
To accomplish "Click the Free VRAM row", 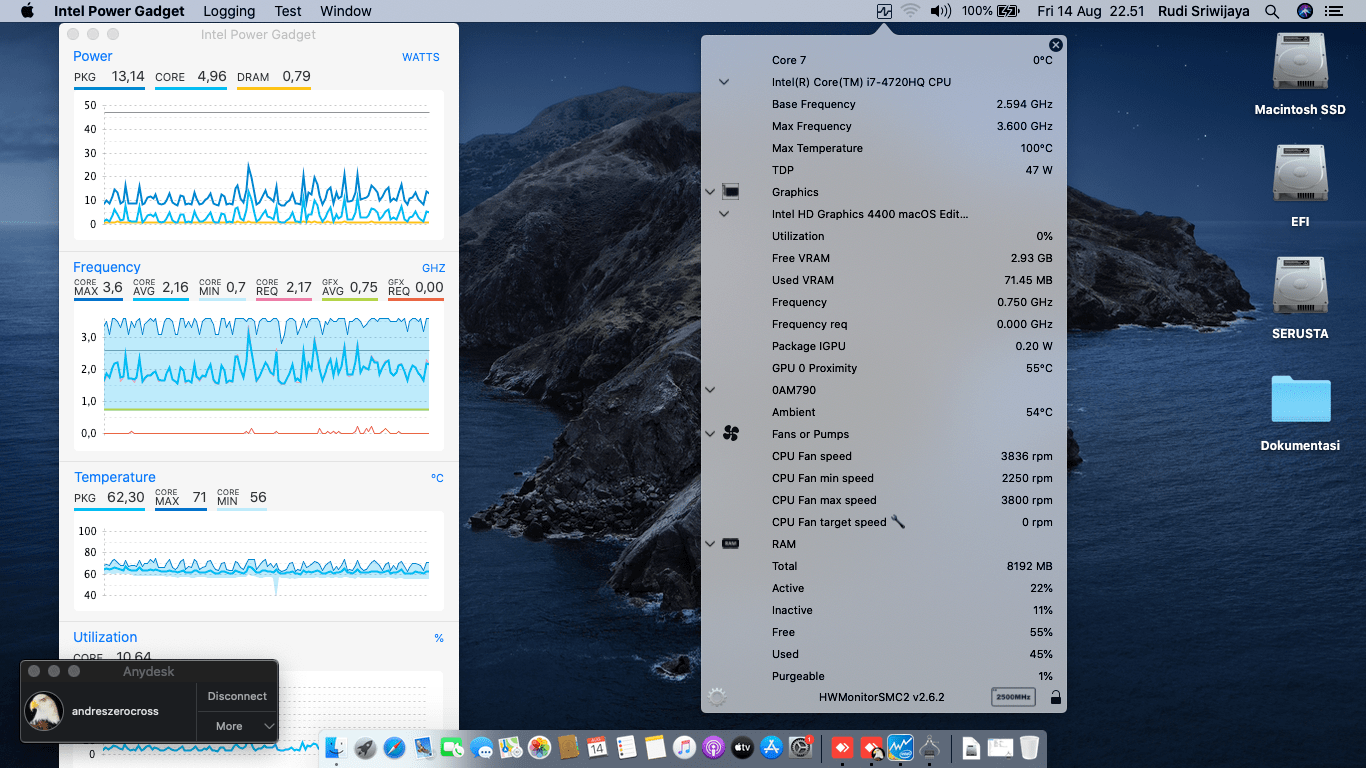I will pos(884,258).
